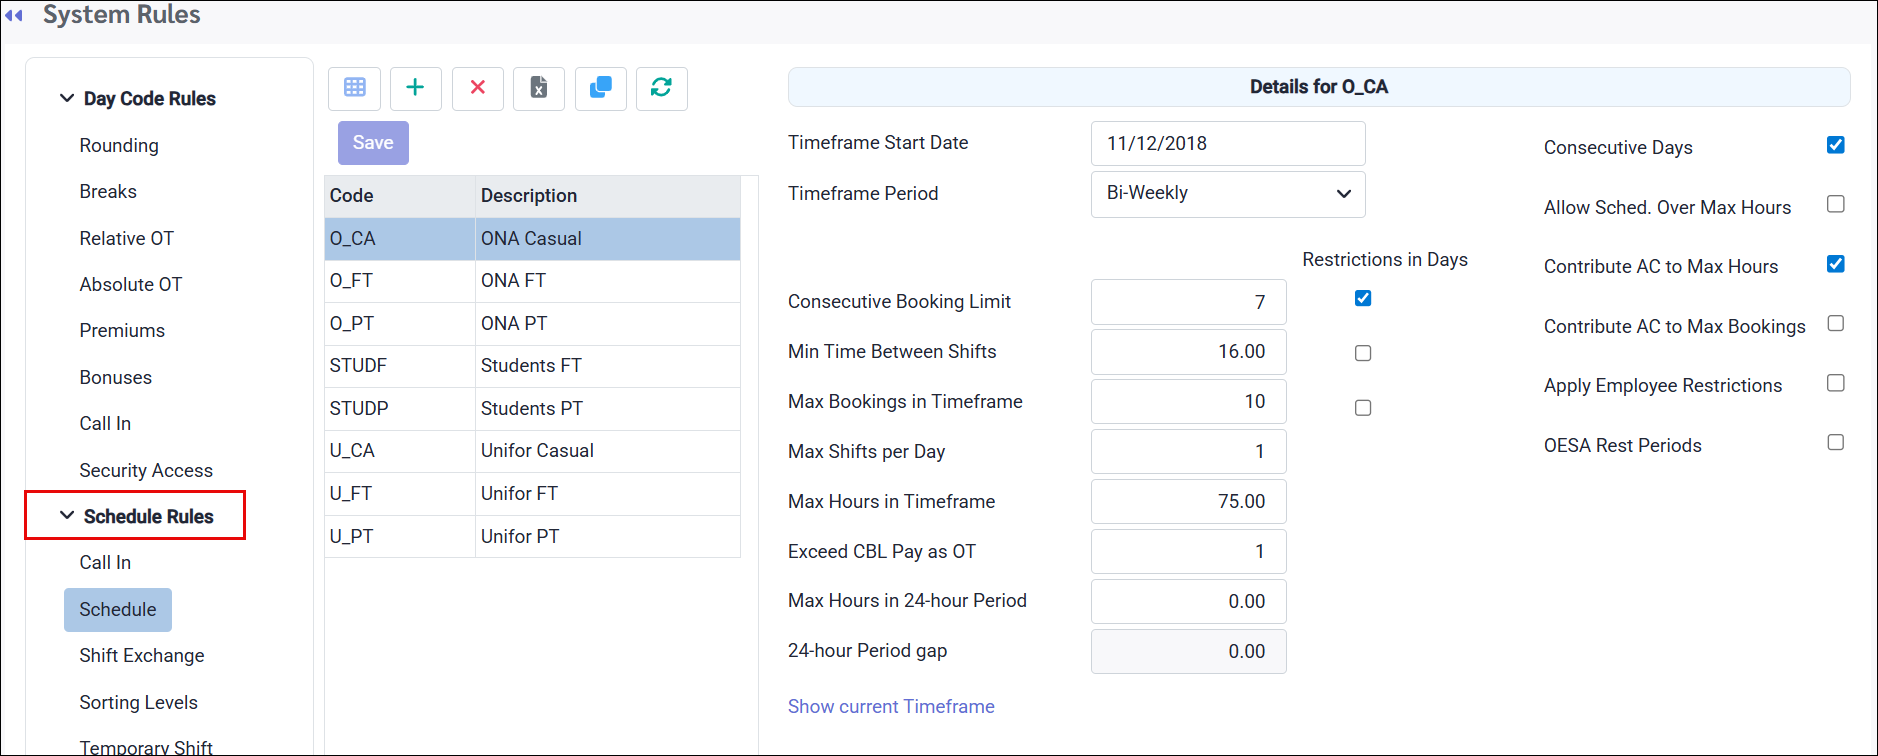Click the grid view toolbar icon
This screenshot has width=1878, height=756.
354,88
